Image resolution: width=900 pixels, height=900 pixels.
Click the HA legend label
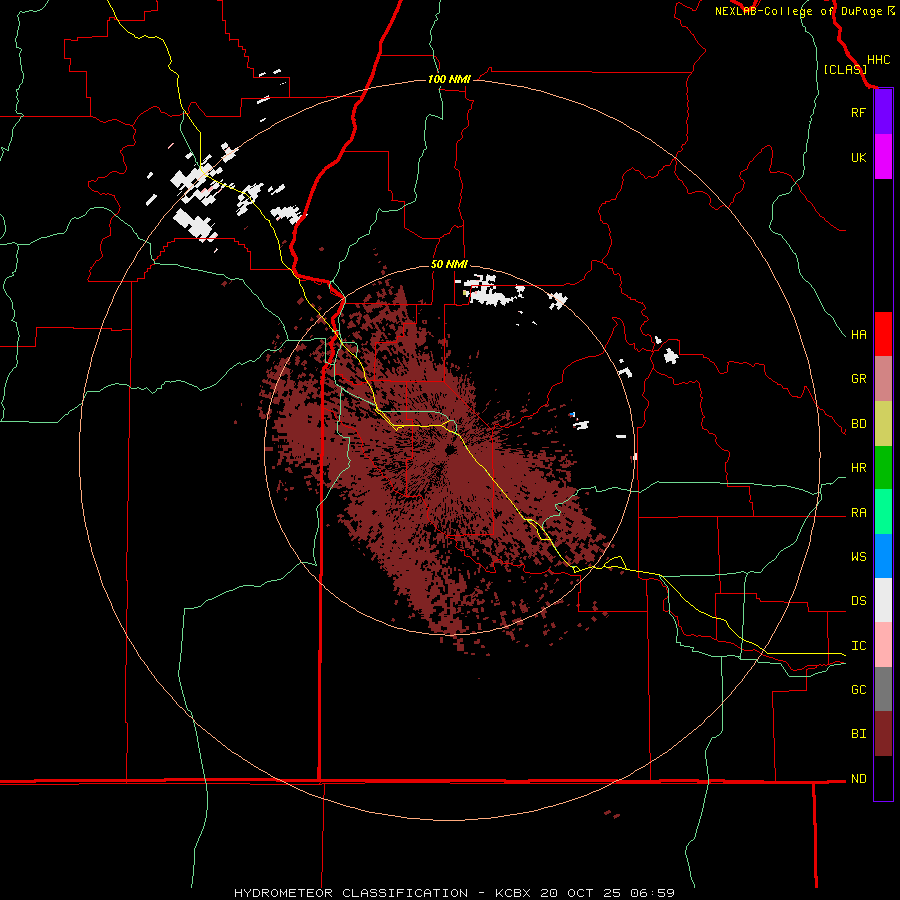(858, 334)
